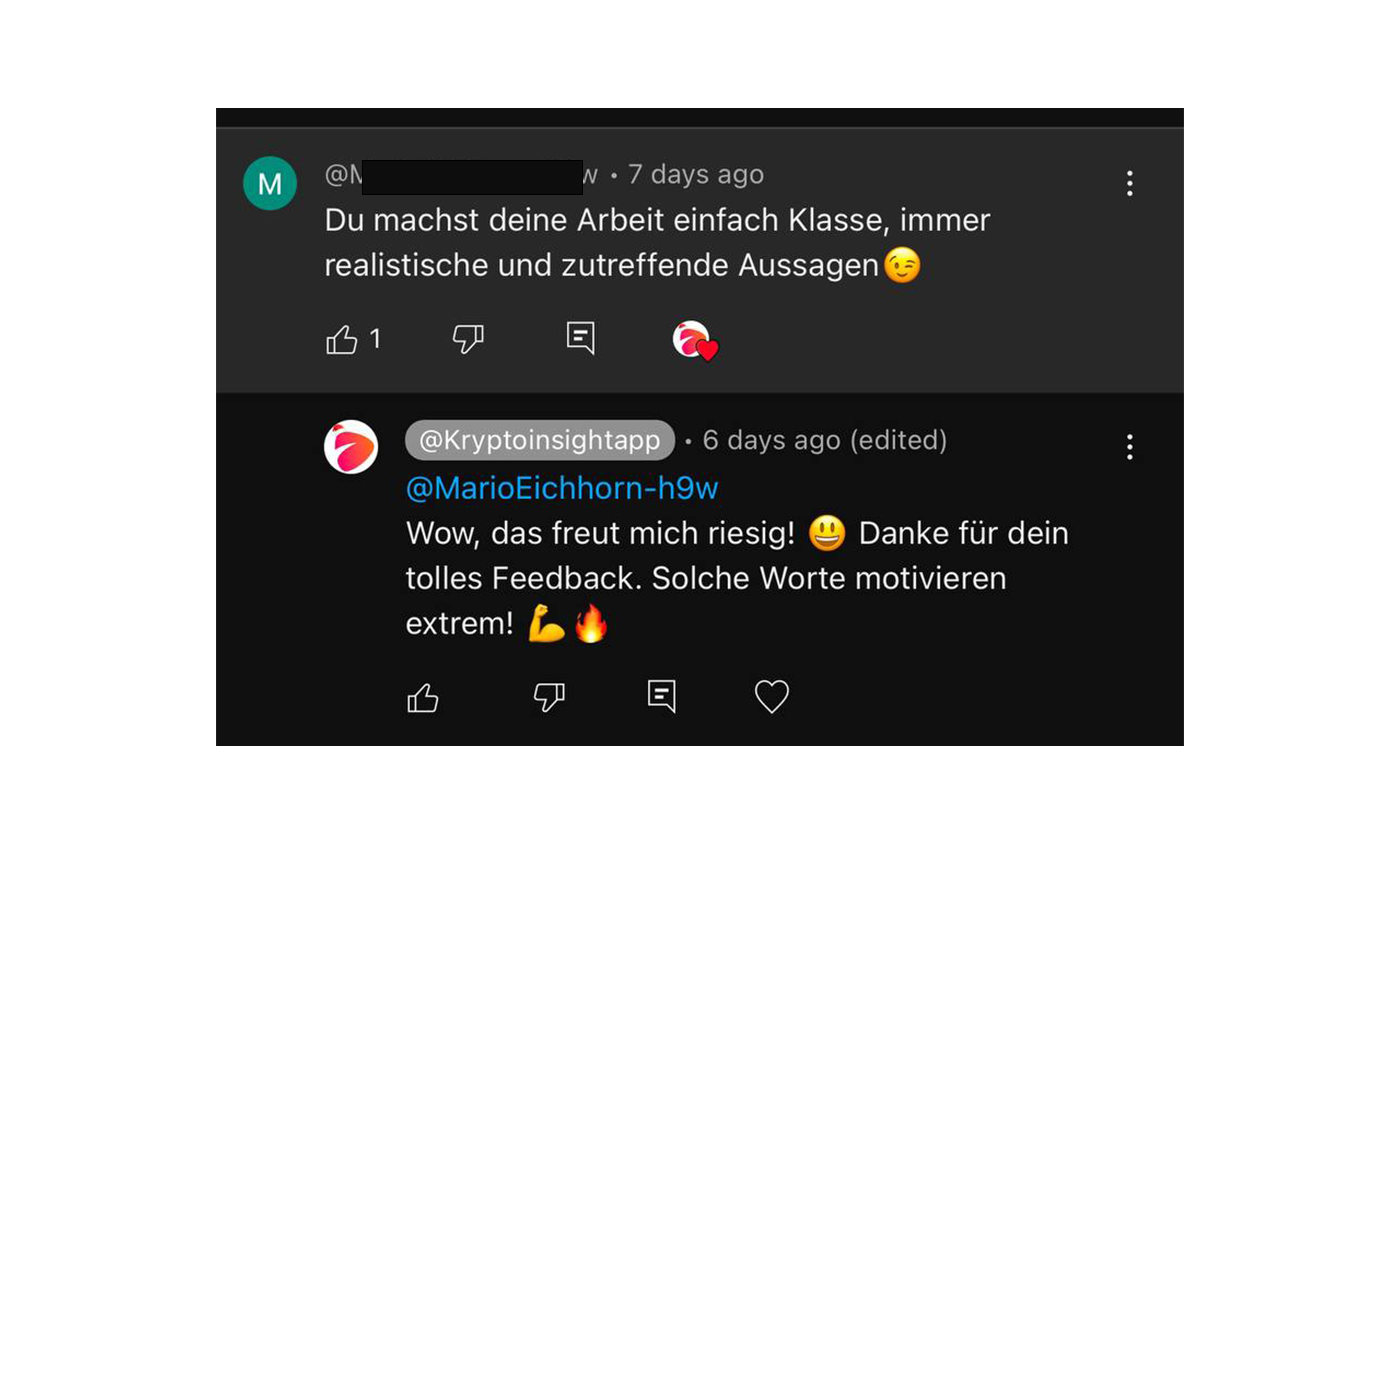The image size is (1400, 1400).
Task: Open three-dot menu for first comment
Action: point(1130,183)
